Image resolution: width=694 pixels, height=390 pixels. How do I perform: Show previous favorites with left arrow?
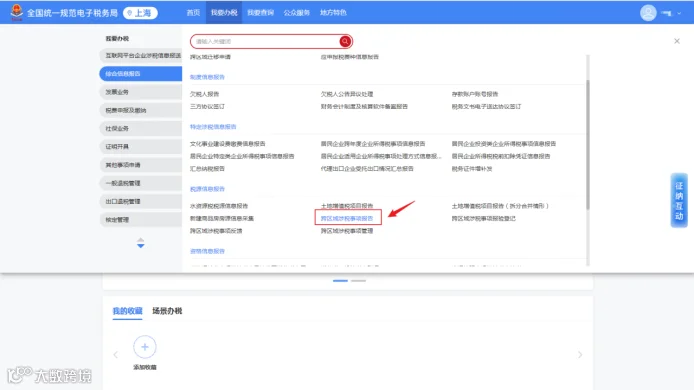tap(116, 355)
